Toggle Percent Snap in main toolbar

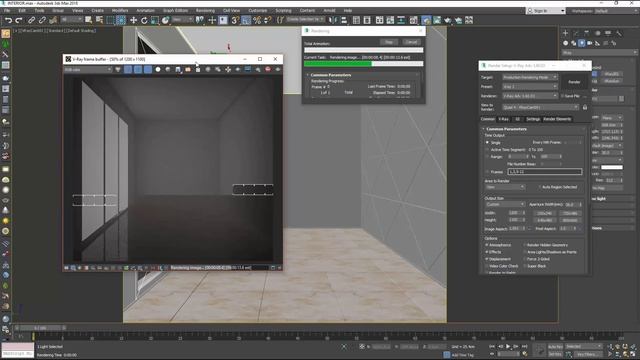(x=257, y=20)
